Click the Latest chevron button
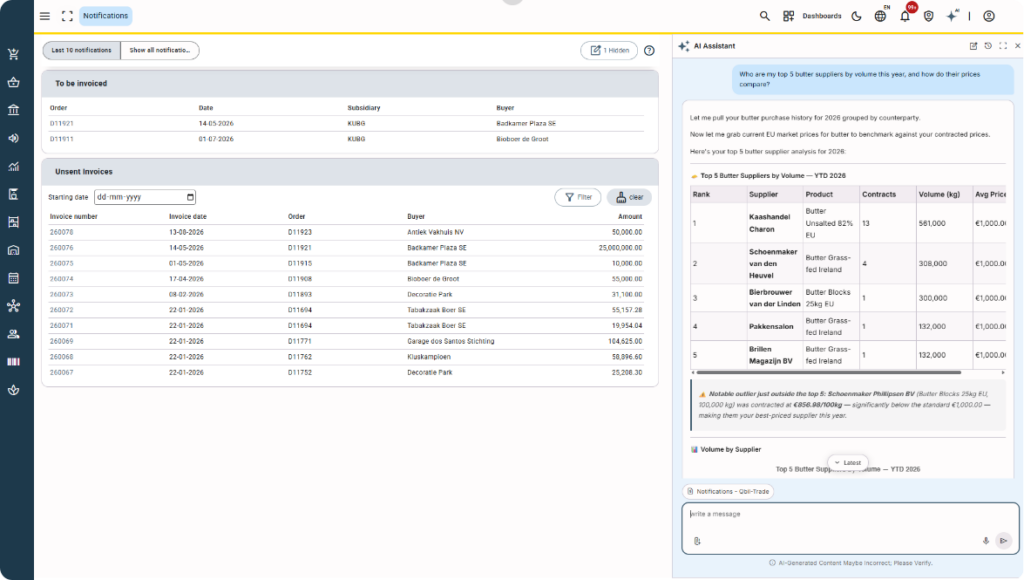This screenshot has height=580, width=1024. coord(848,462)
